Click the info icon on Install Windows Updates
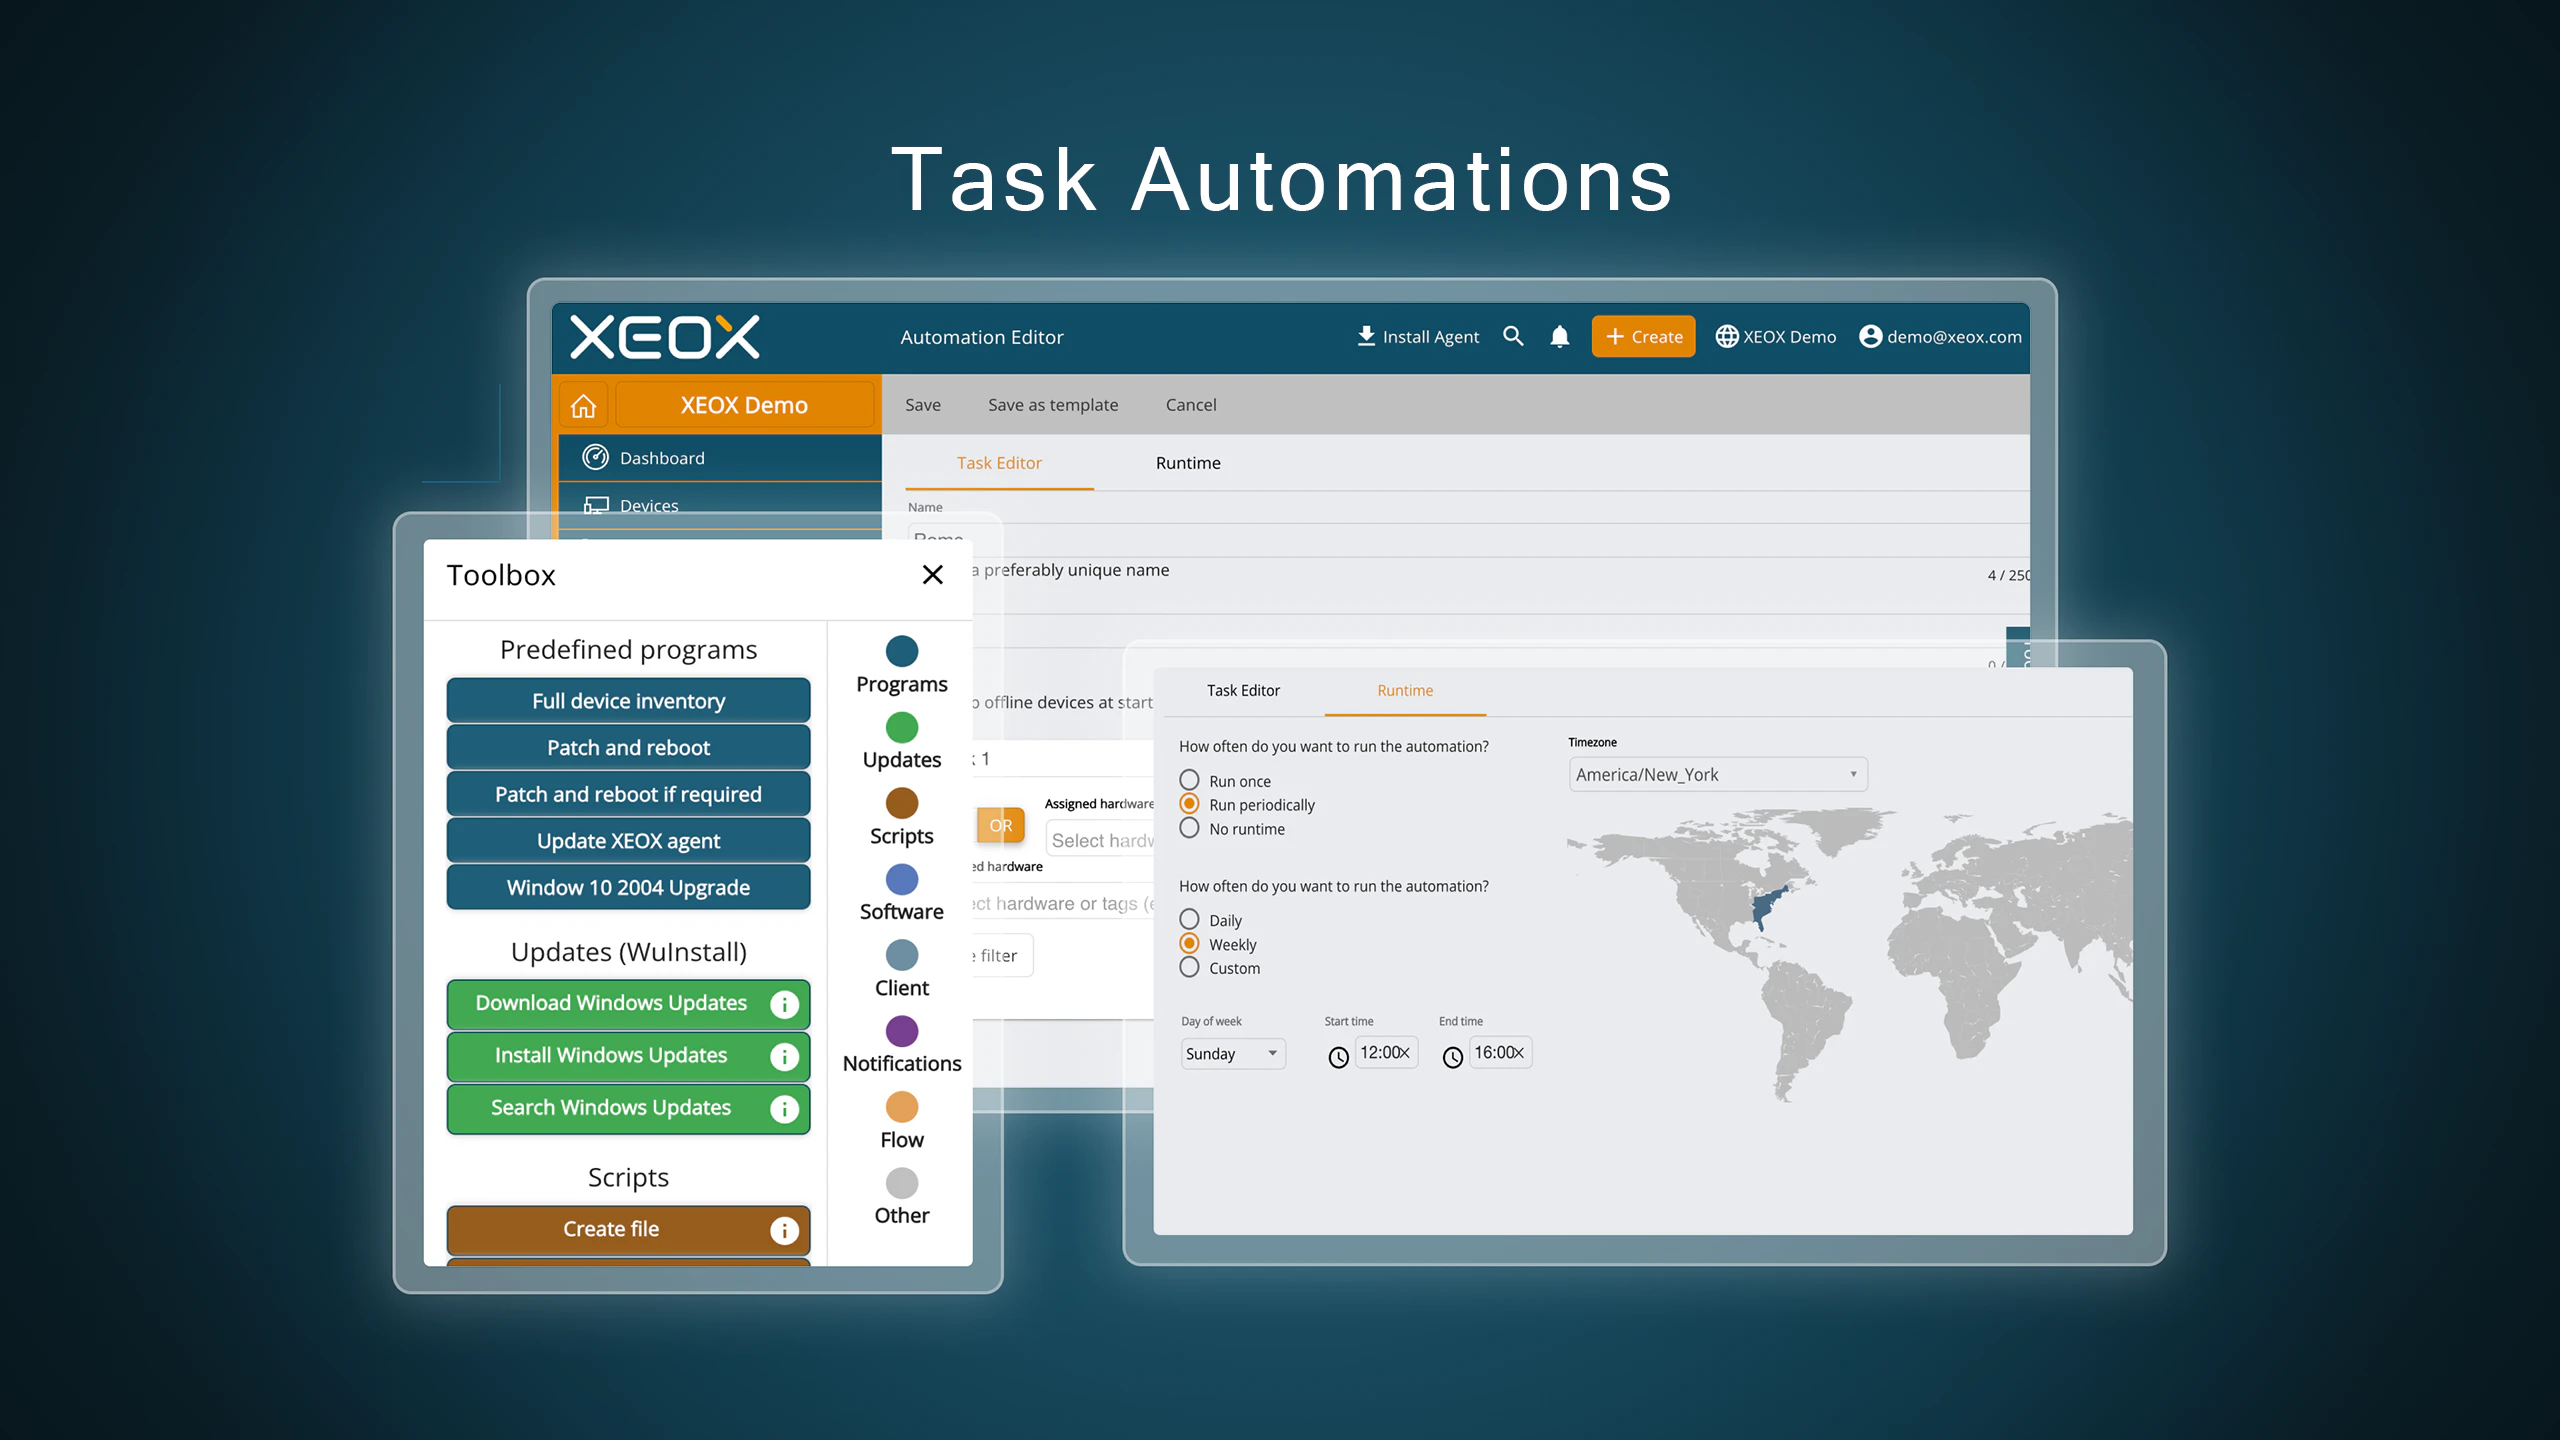This screenshot has width=2560, height=1440. tap(785, 1056)
